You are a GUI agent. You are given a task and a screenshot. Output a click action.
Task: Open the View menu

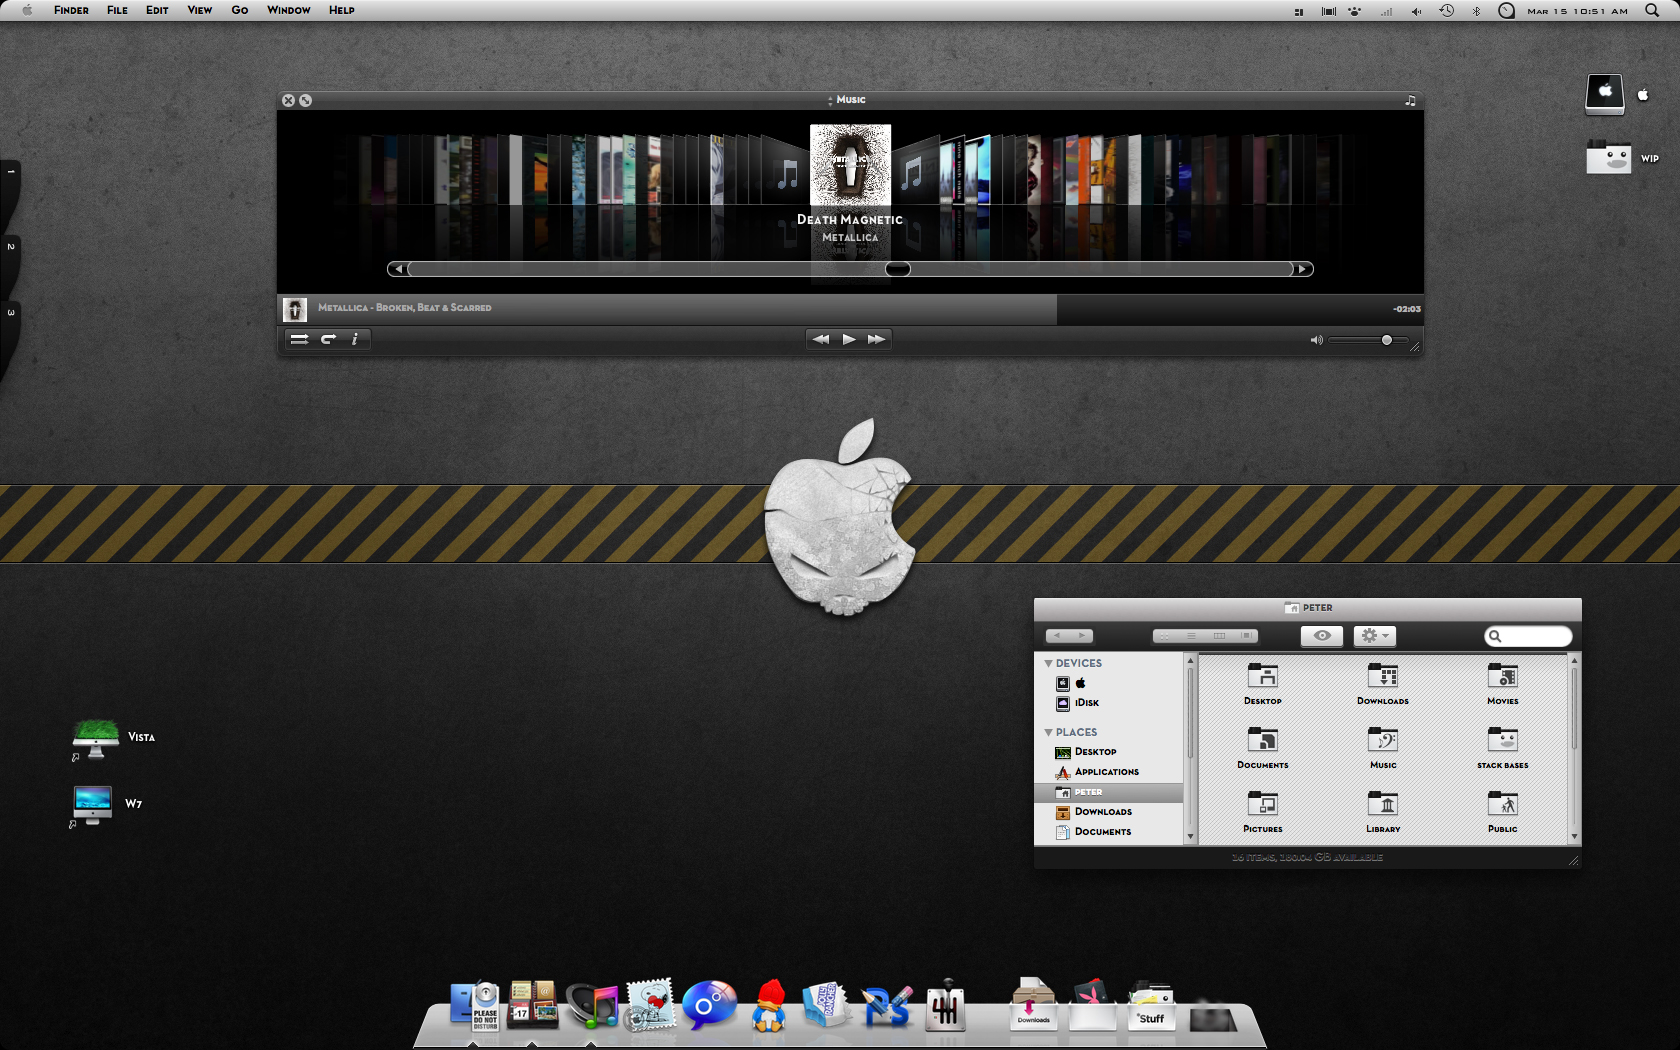pyautogui.click(x=199, y=10)
